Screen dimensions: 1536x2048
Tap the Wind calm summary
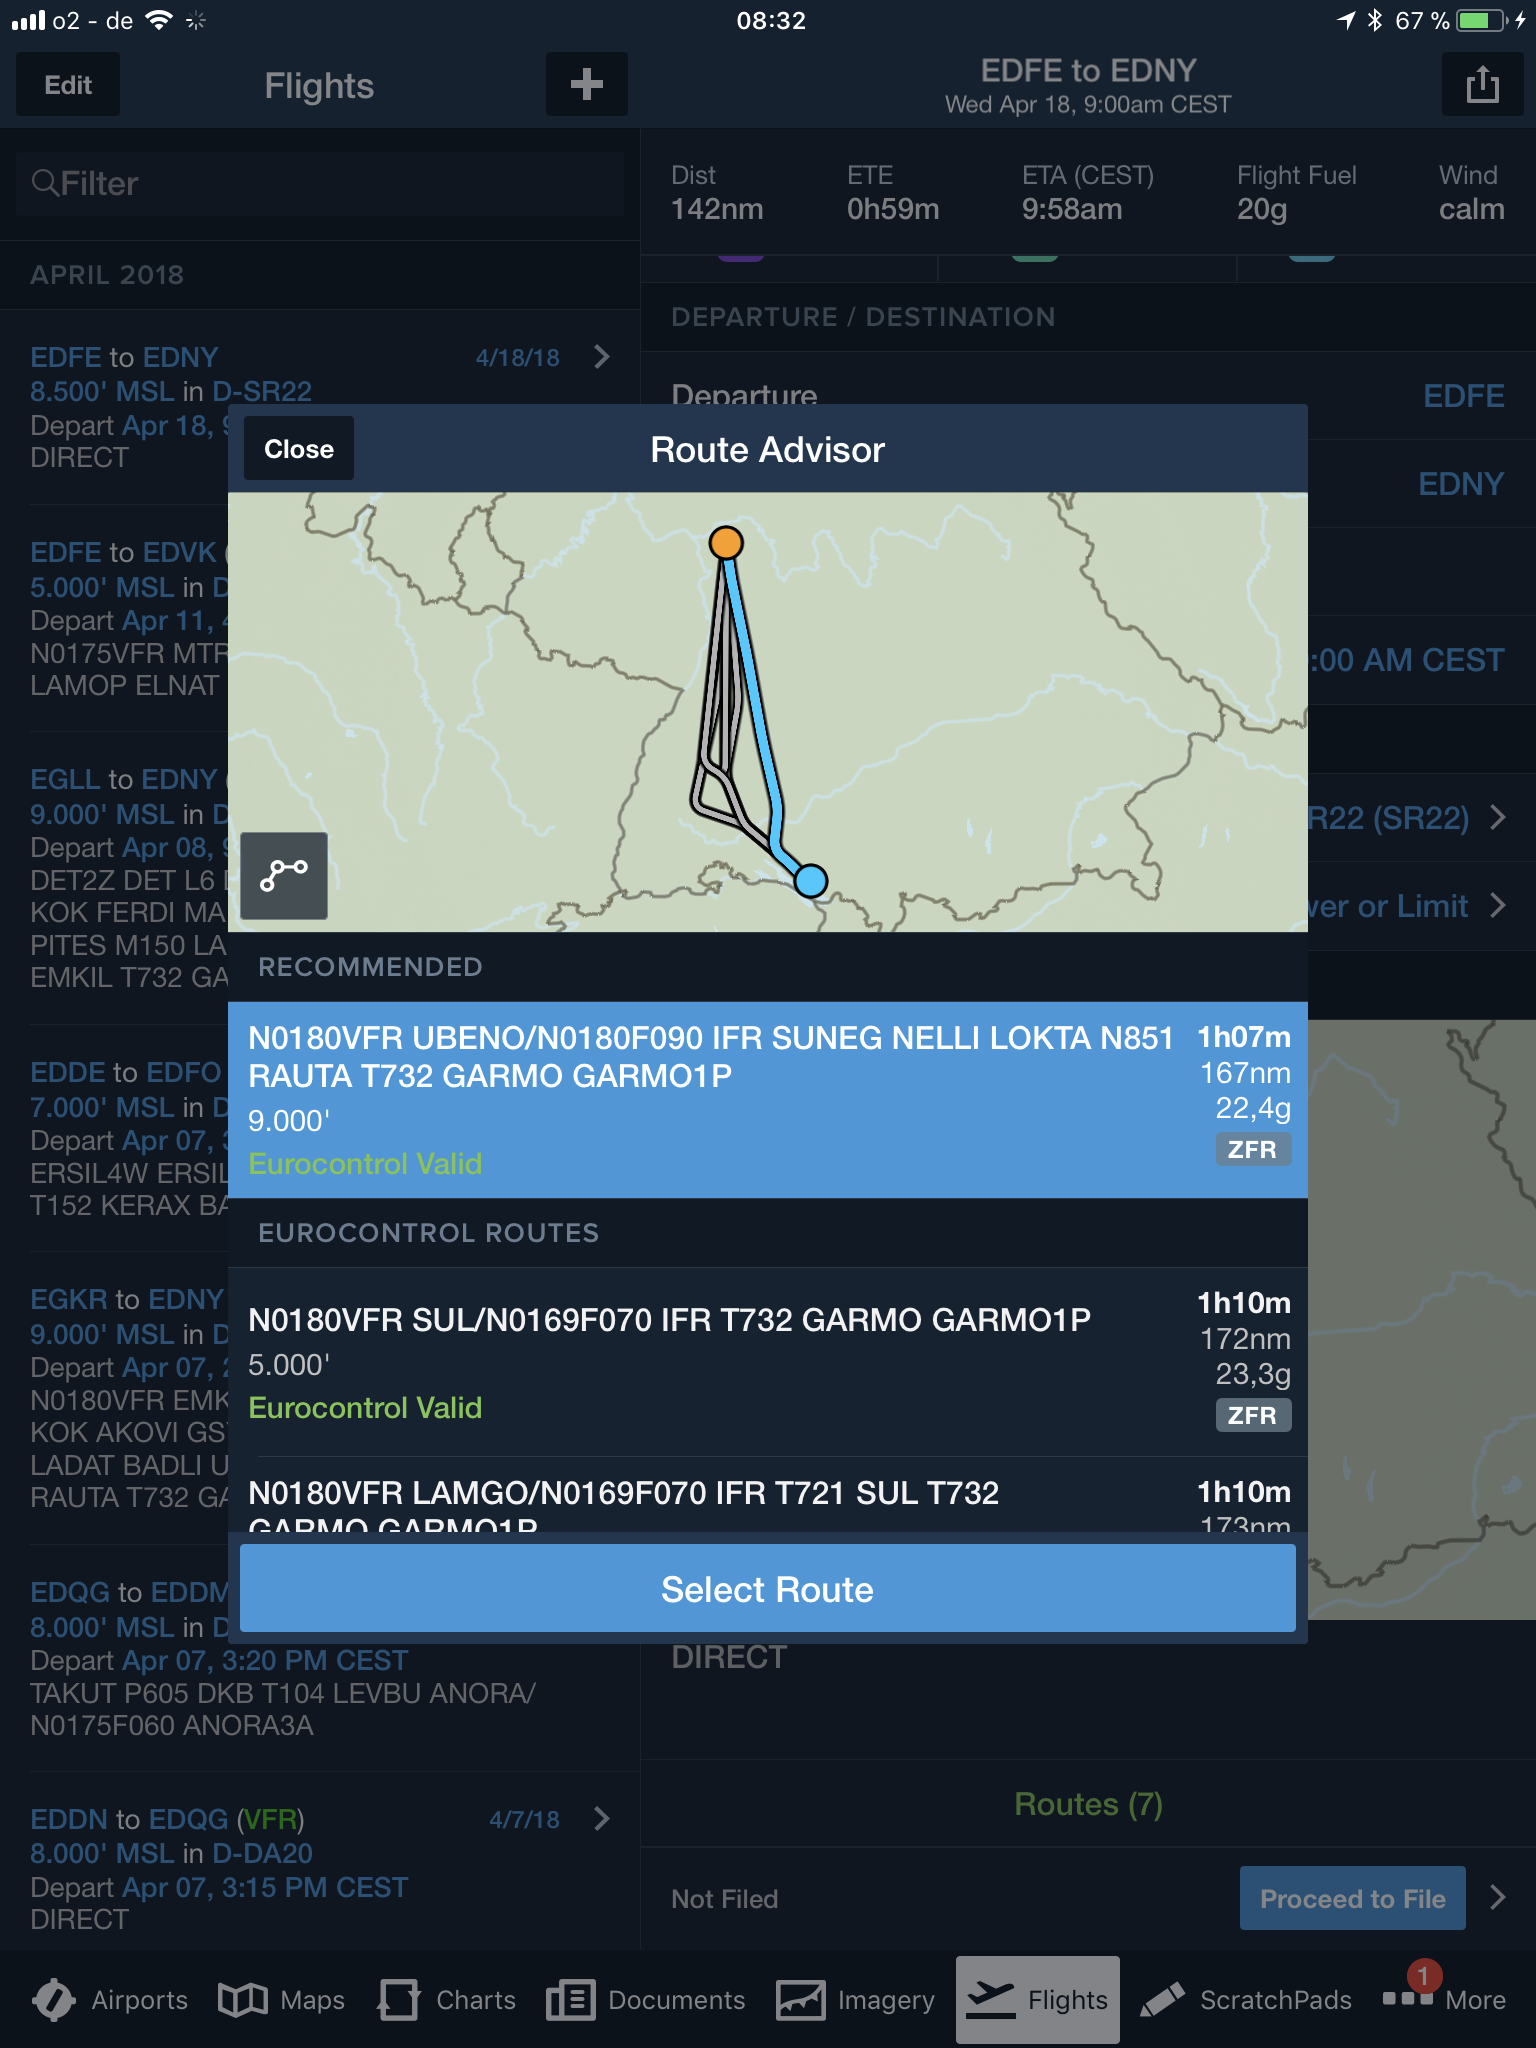tap(1471, 193)
